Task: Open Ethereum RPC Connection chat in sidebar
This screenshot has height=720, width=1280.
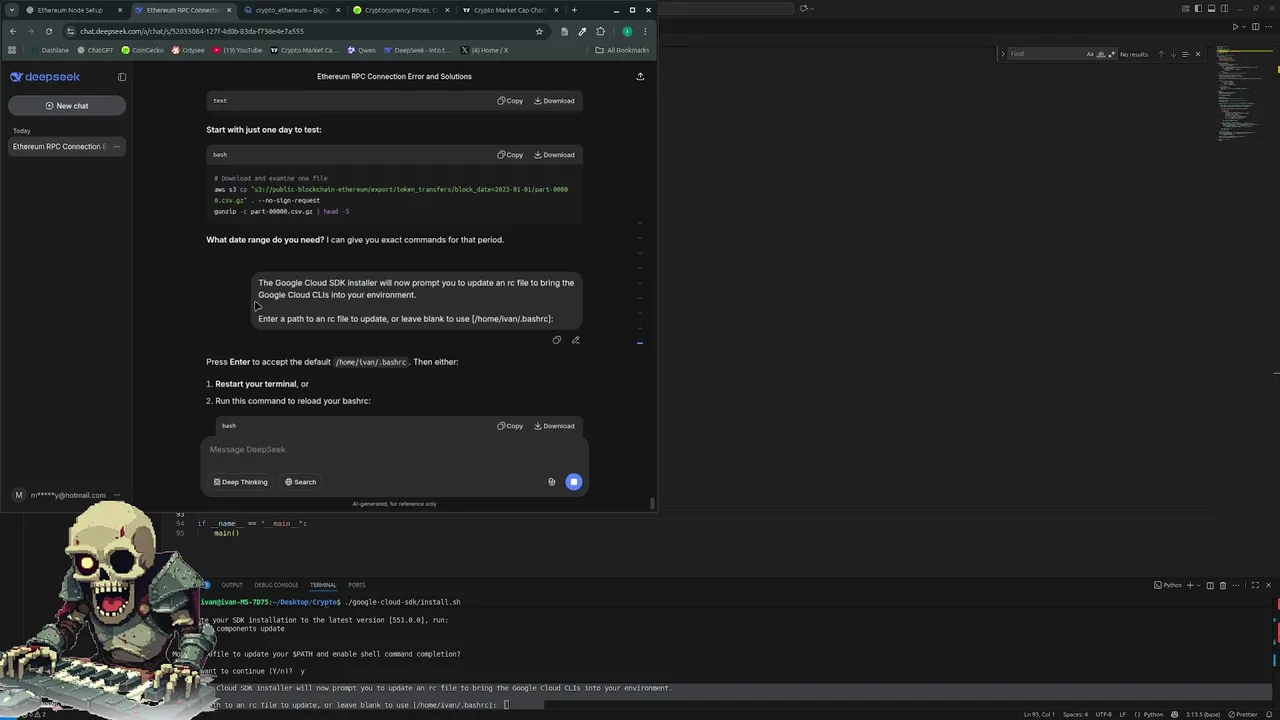Action: 58,147
